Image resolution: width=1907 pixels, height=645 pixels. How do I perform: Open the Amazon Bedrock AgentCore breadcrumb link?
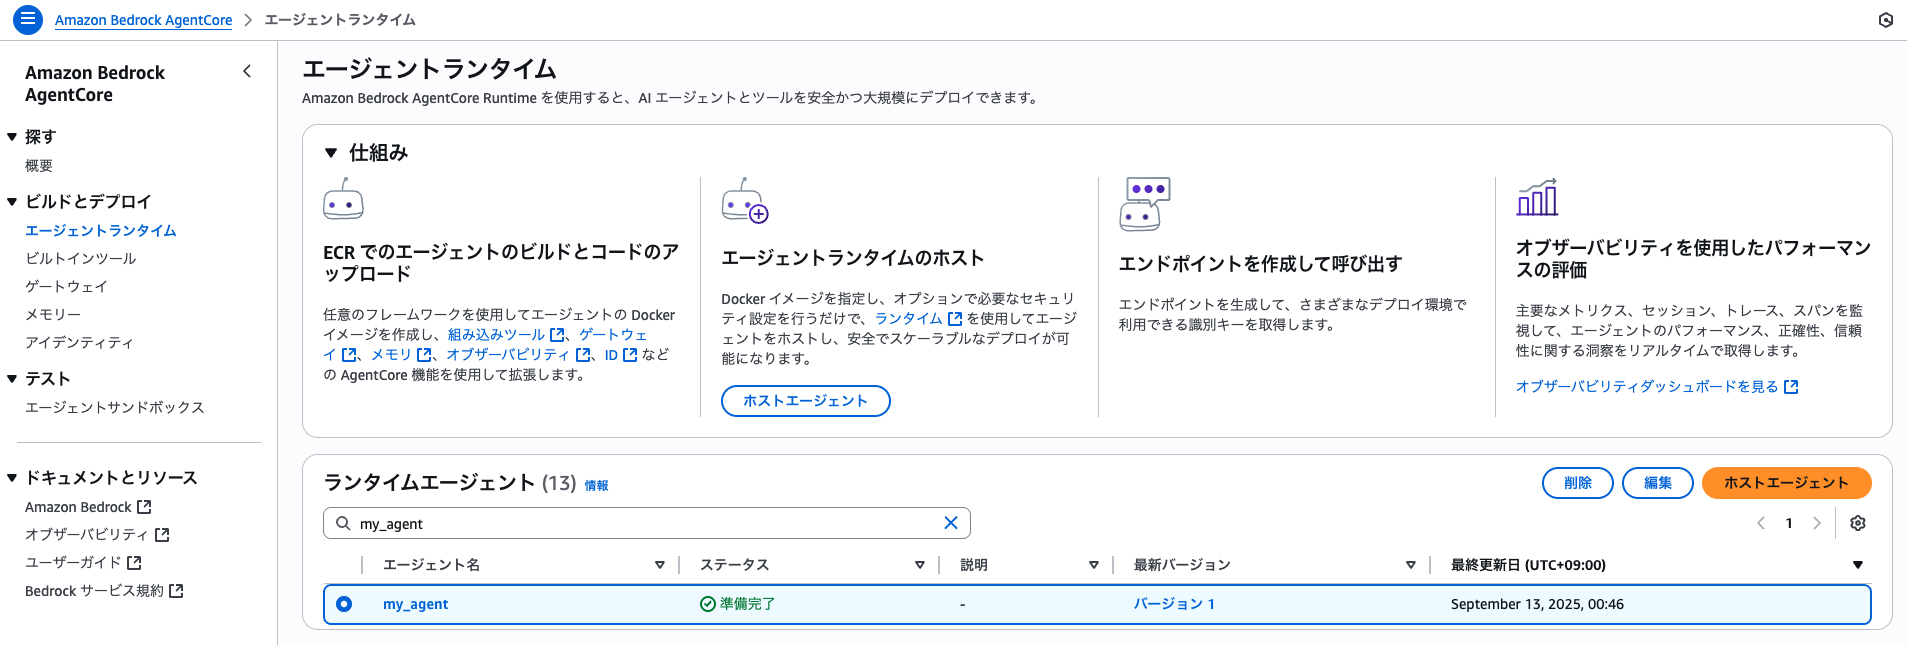coord(143,20)
